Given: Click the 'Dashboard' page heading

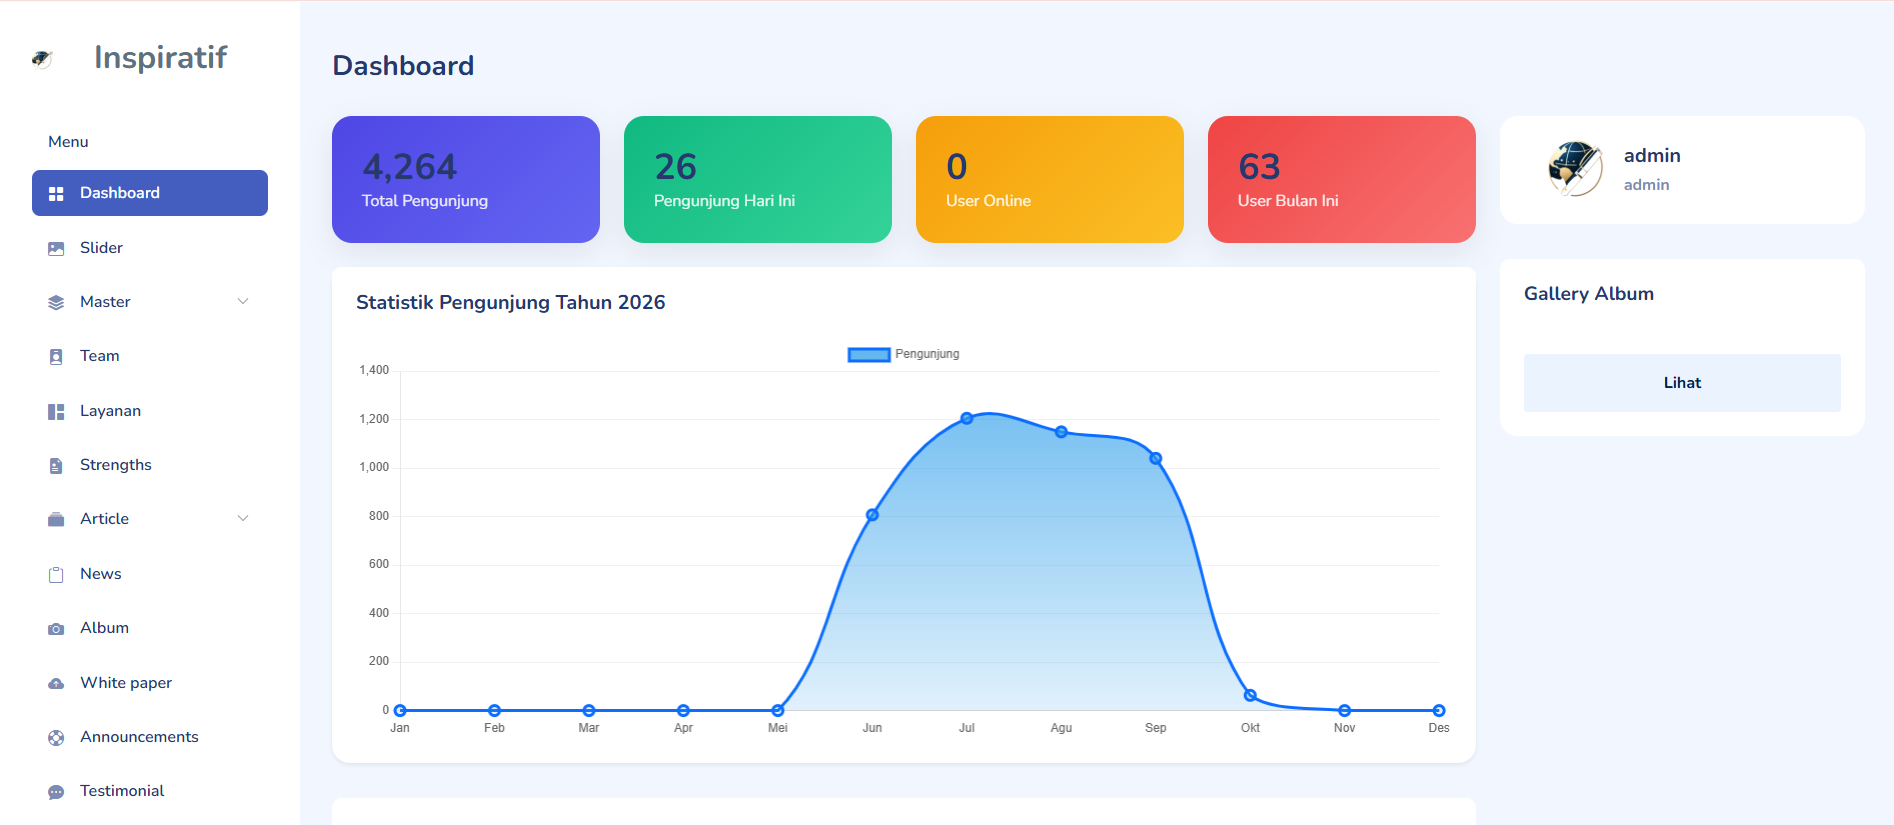Looking at the screenshot, I should (x=403, y=66).
